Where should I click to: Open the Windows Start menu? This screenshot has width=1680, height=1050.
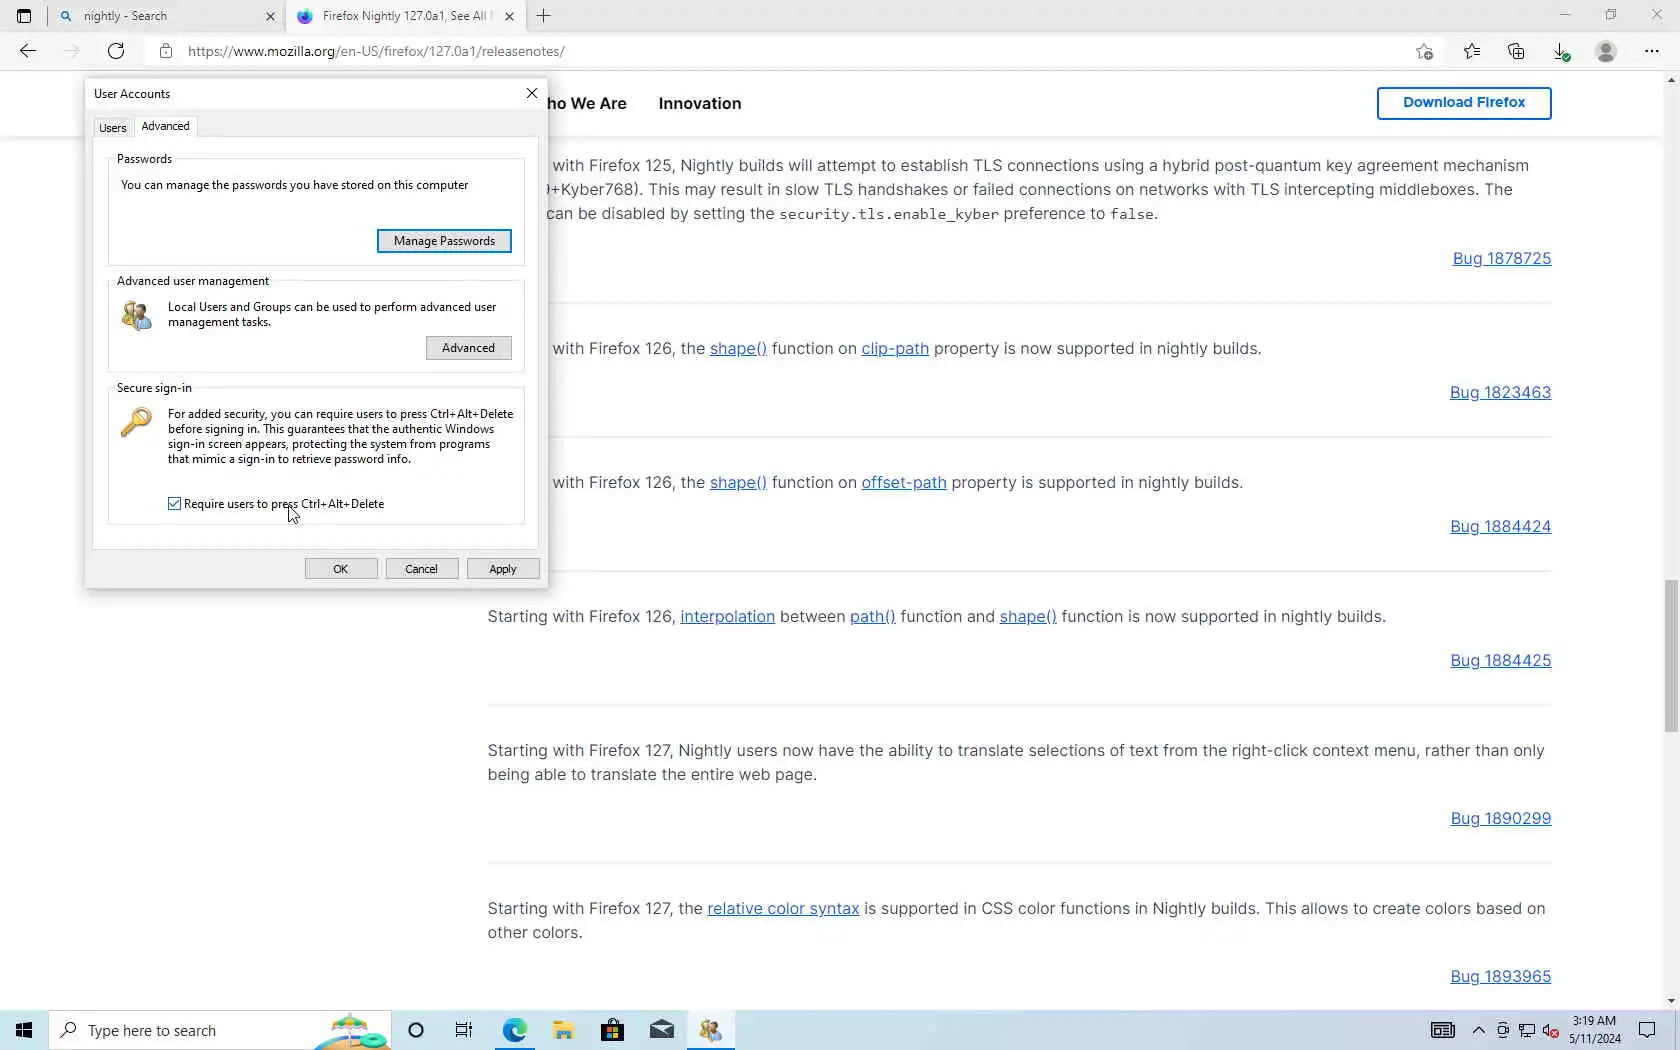pyautogui.click(x=24, y=1030)
